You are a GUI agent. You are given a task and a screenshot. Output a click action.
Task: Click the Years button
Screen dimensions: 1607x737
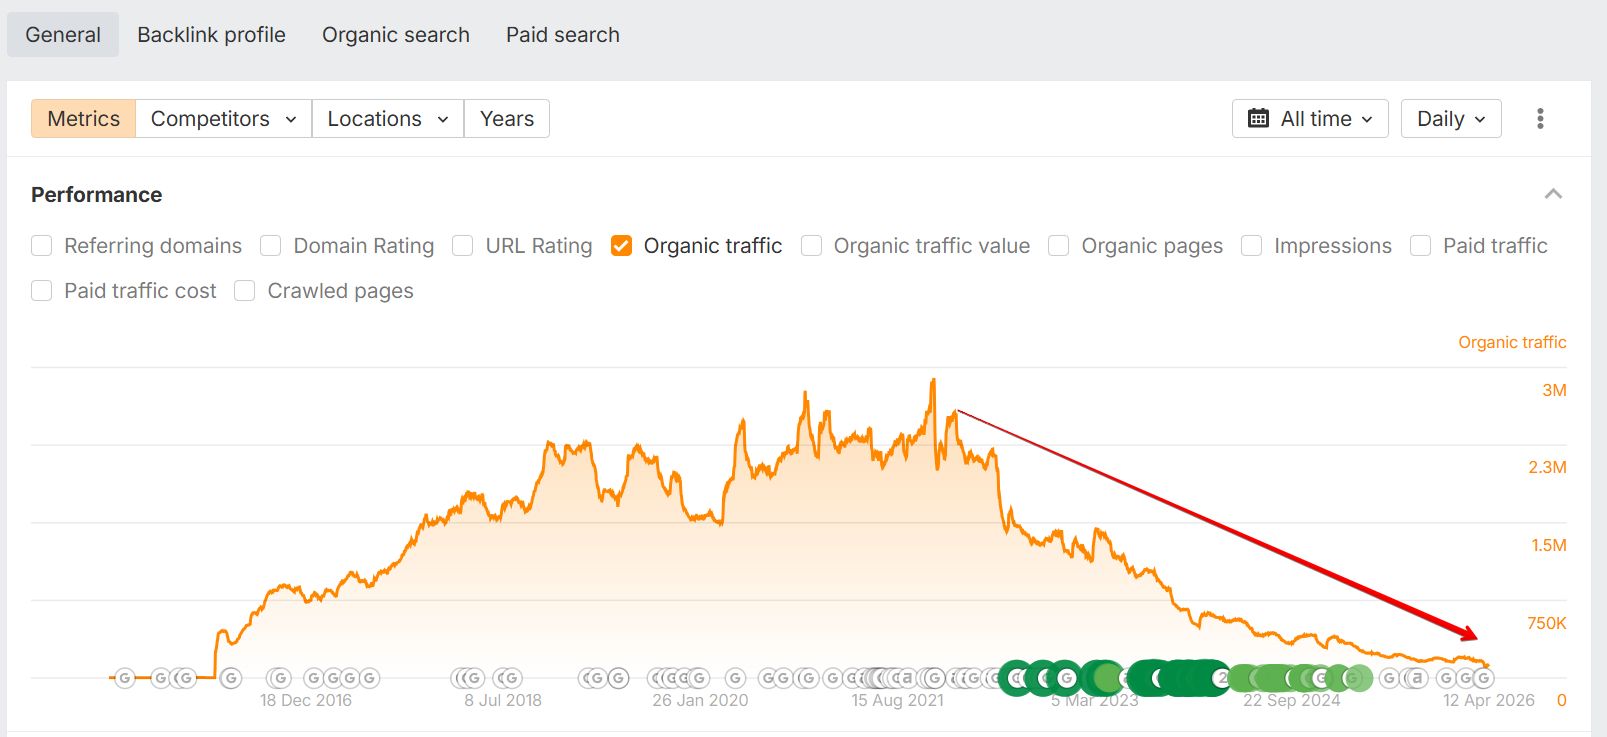[x=506, y=118]
